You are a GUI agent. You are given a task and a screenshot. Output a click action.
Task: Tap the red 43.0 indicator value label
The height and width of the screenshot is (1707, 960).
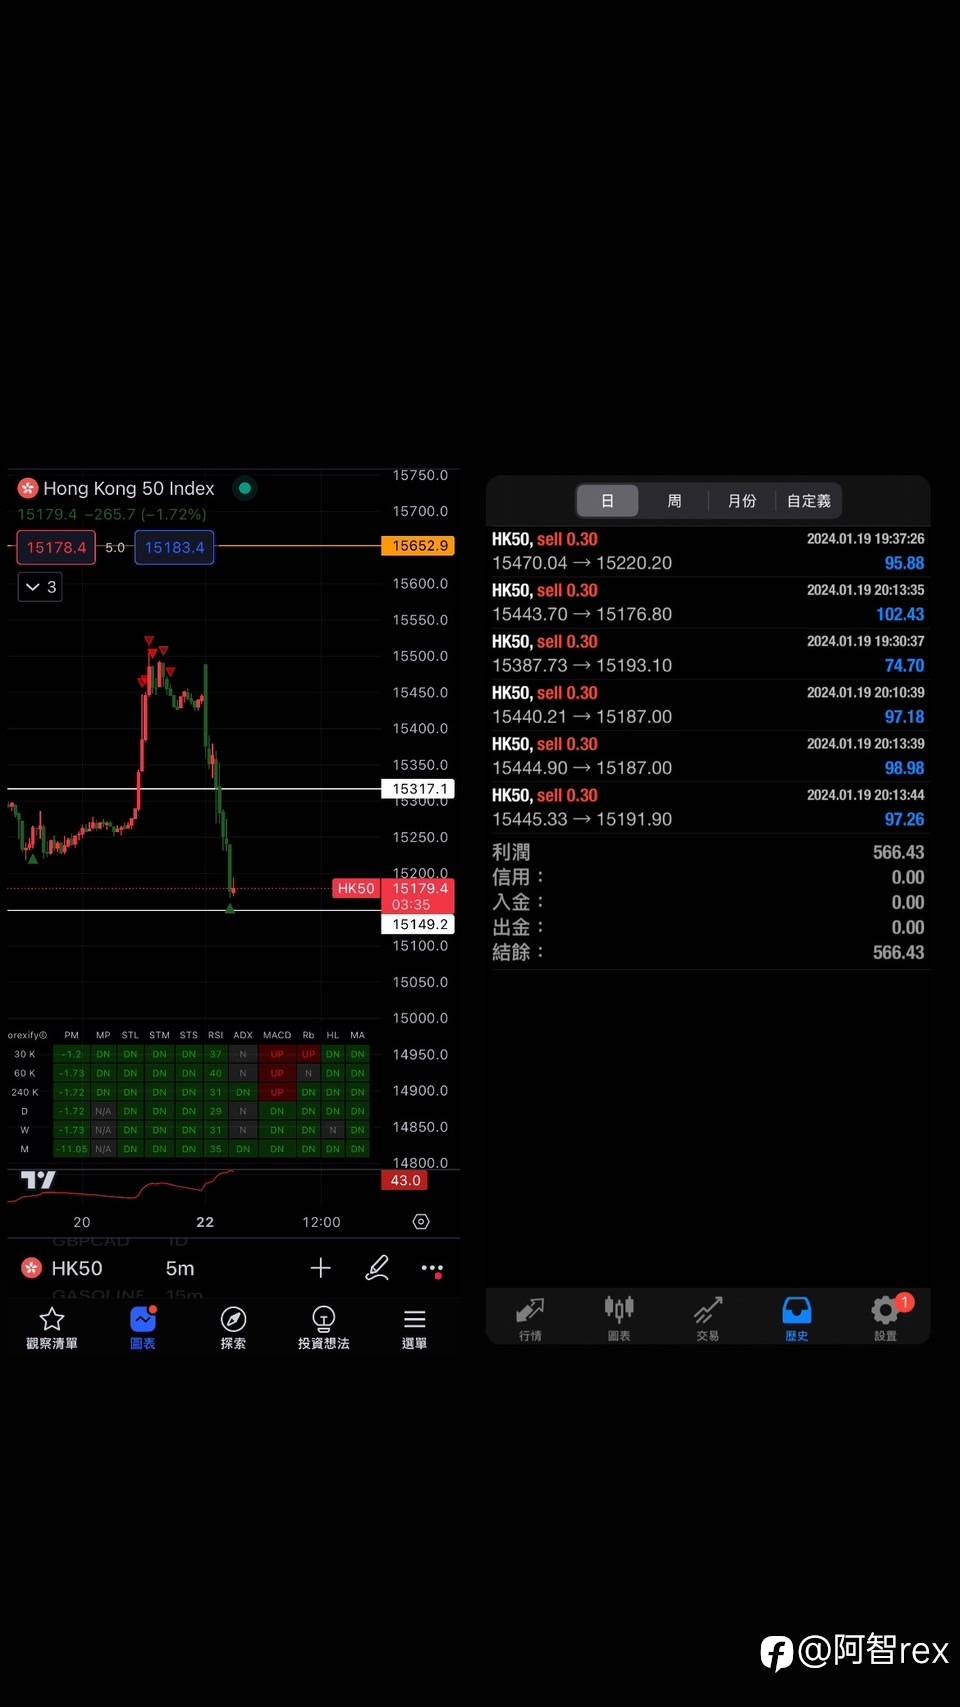[x=404, y=1181]
